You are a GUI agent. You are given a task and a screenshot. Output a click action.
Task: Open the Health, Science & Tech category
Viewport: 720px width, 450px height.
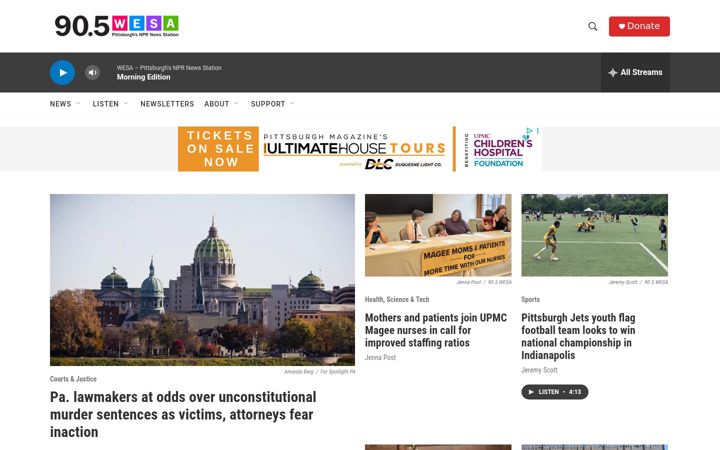click(397, 299)
